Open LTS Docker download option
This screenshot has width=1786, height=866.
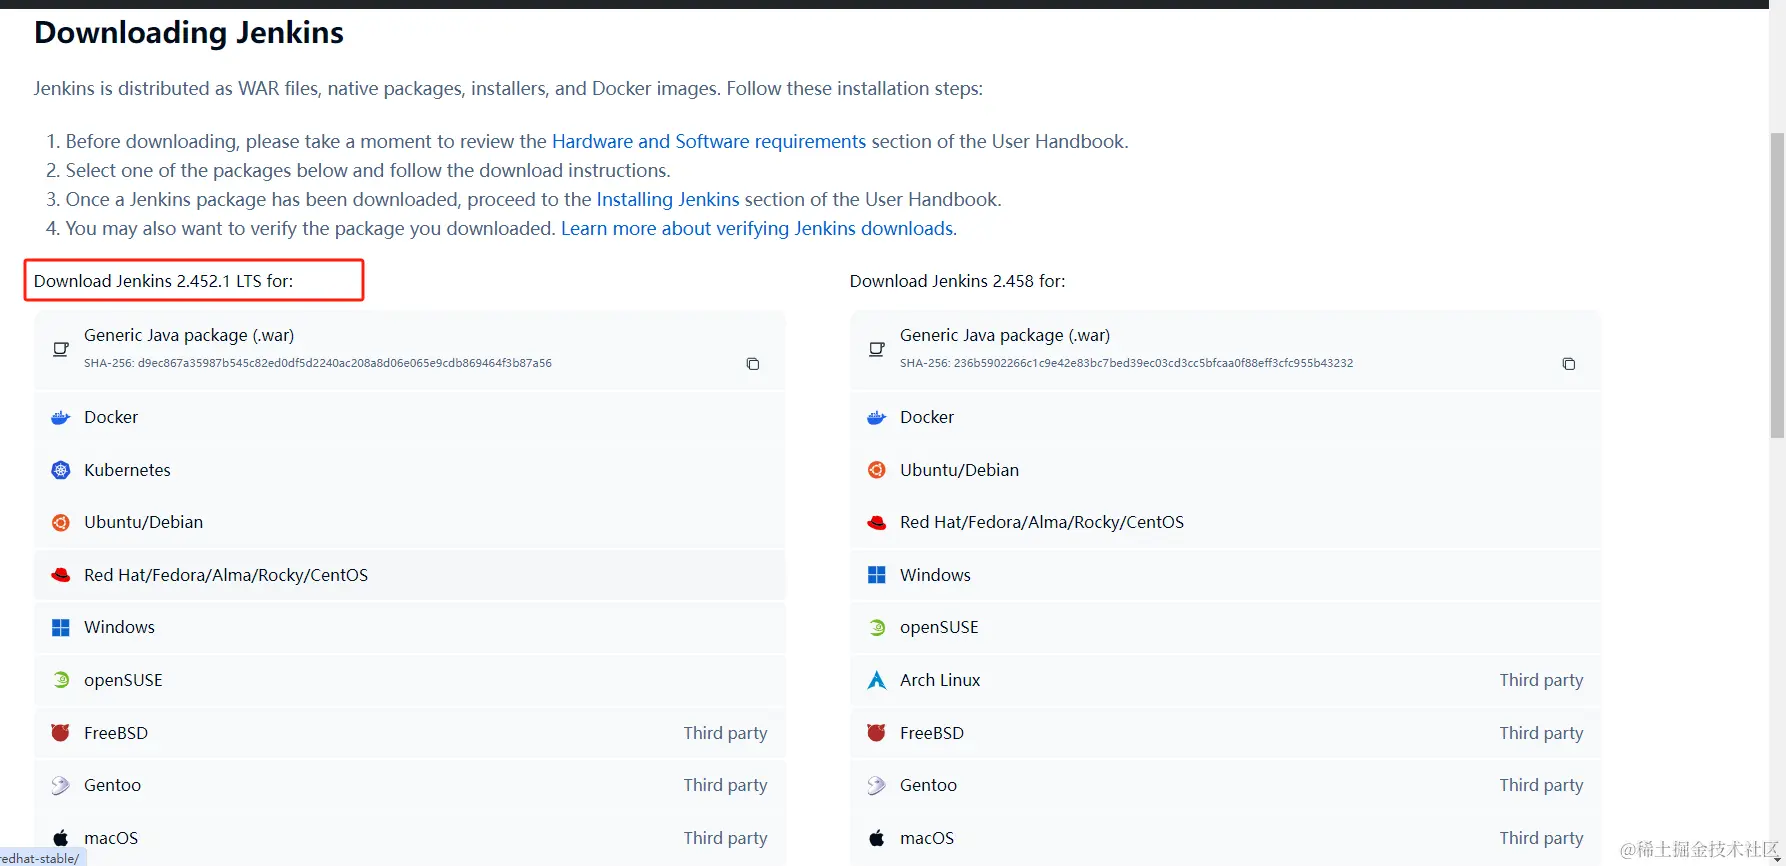pos(410,418)
